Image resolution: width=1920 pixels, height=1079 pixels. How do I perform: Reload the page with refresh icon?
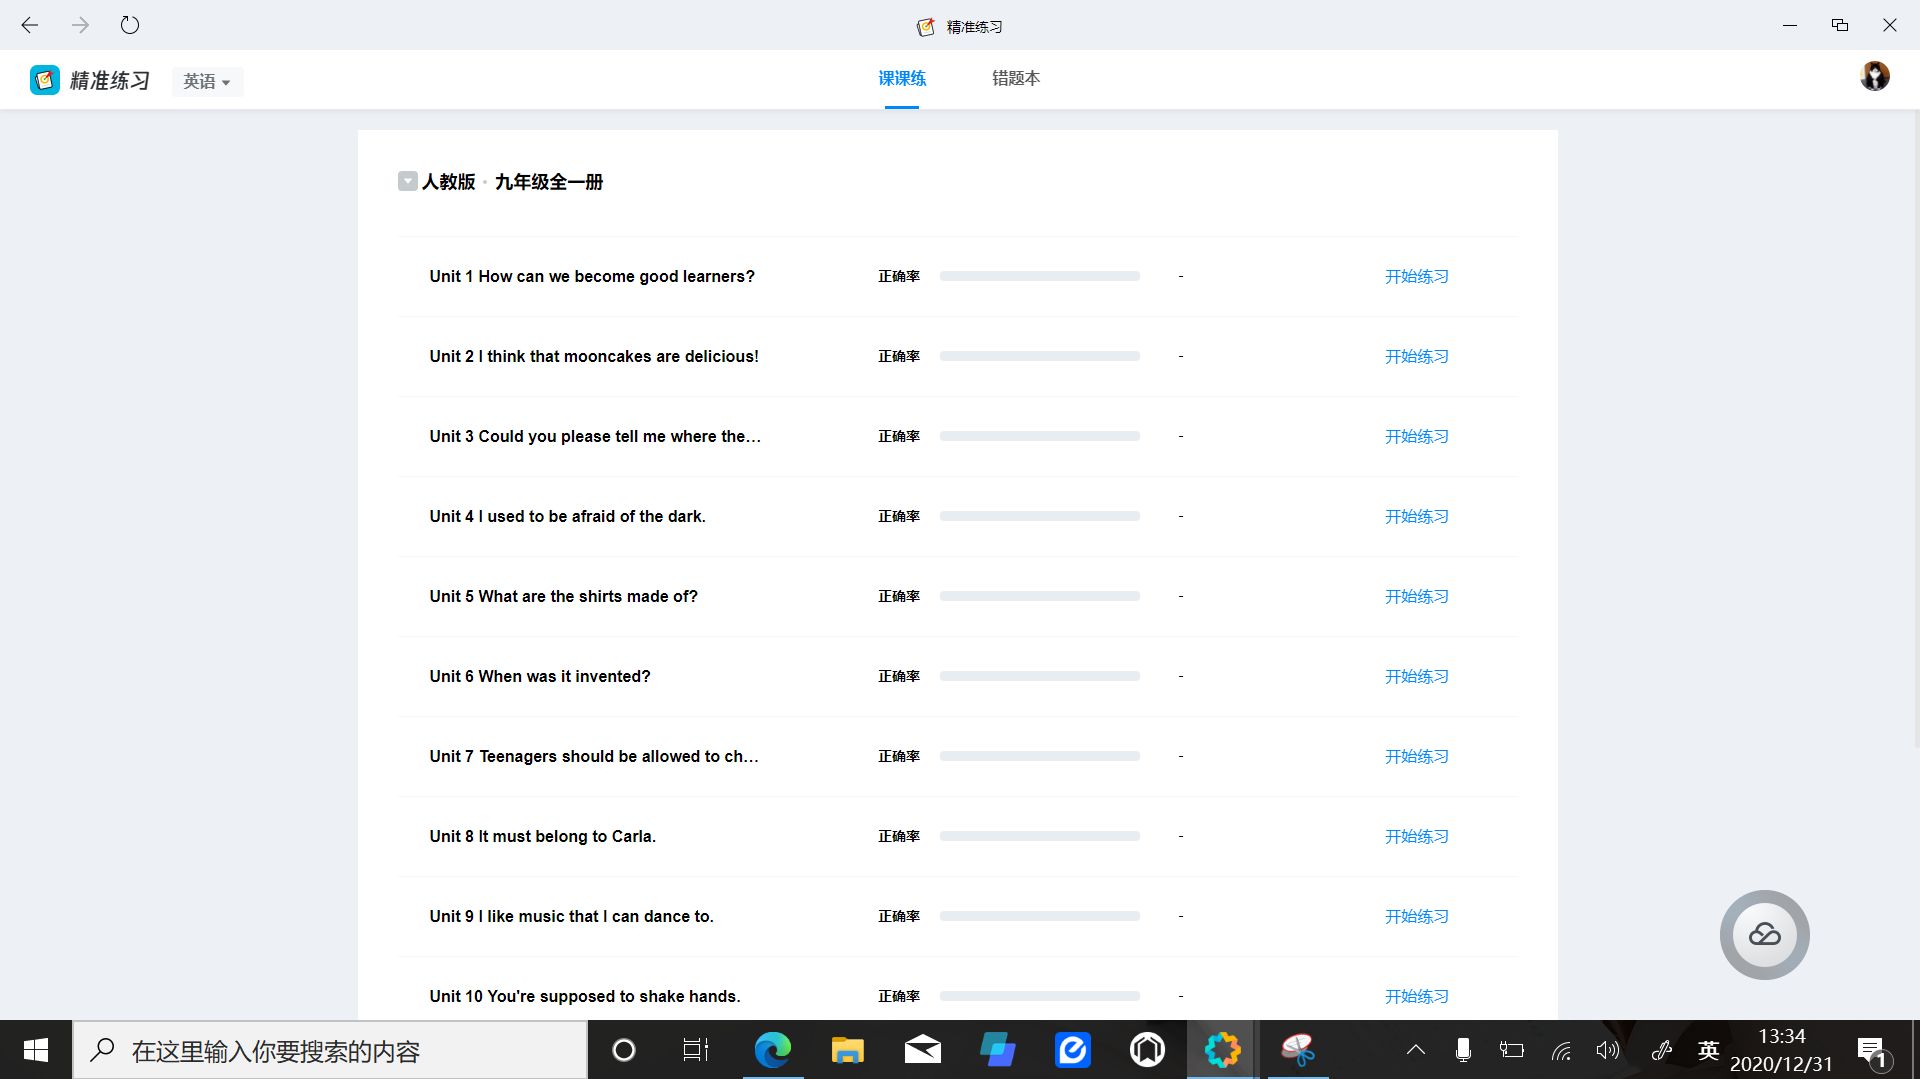tap(130, 25)
